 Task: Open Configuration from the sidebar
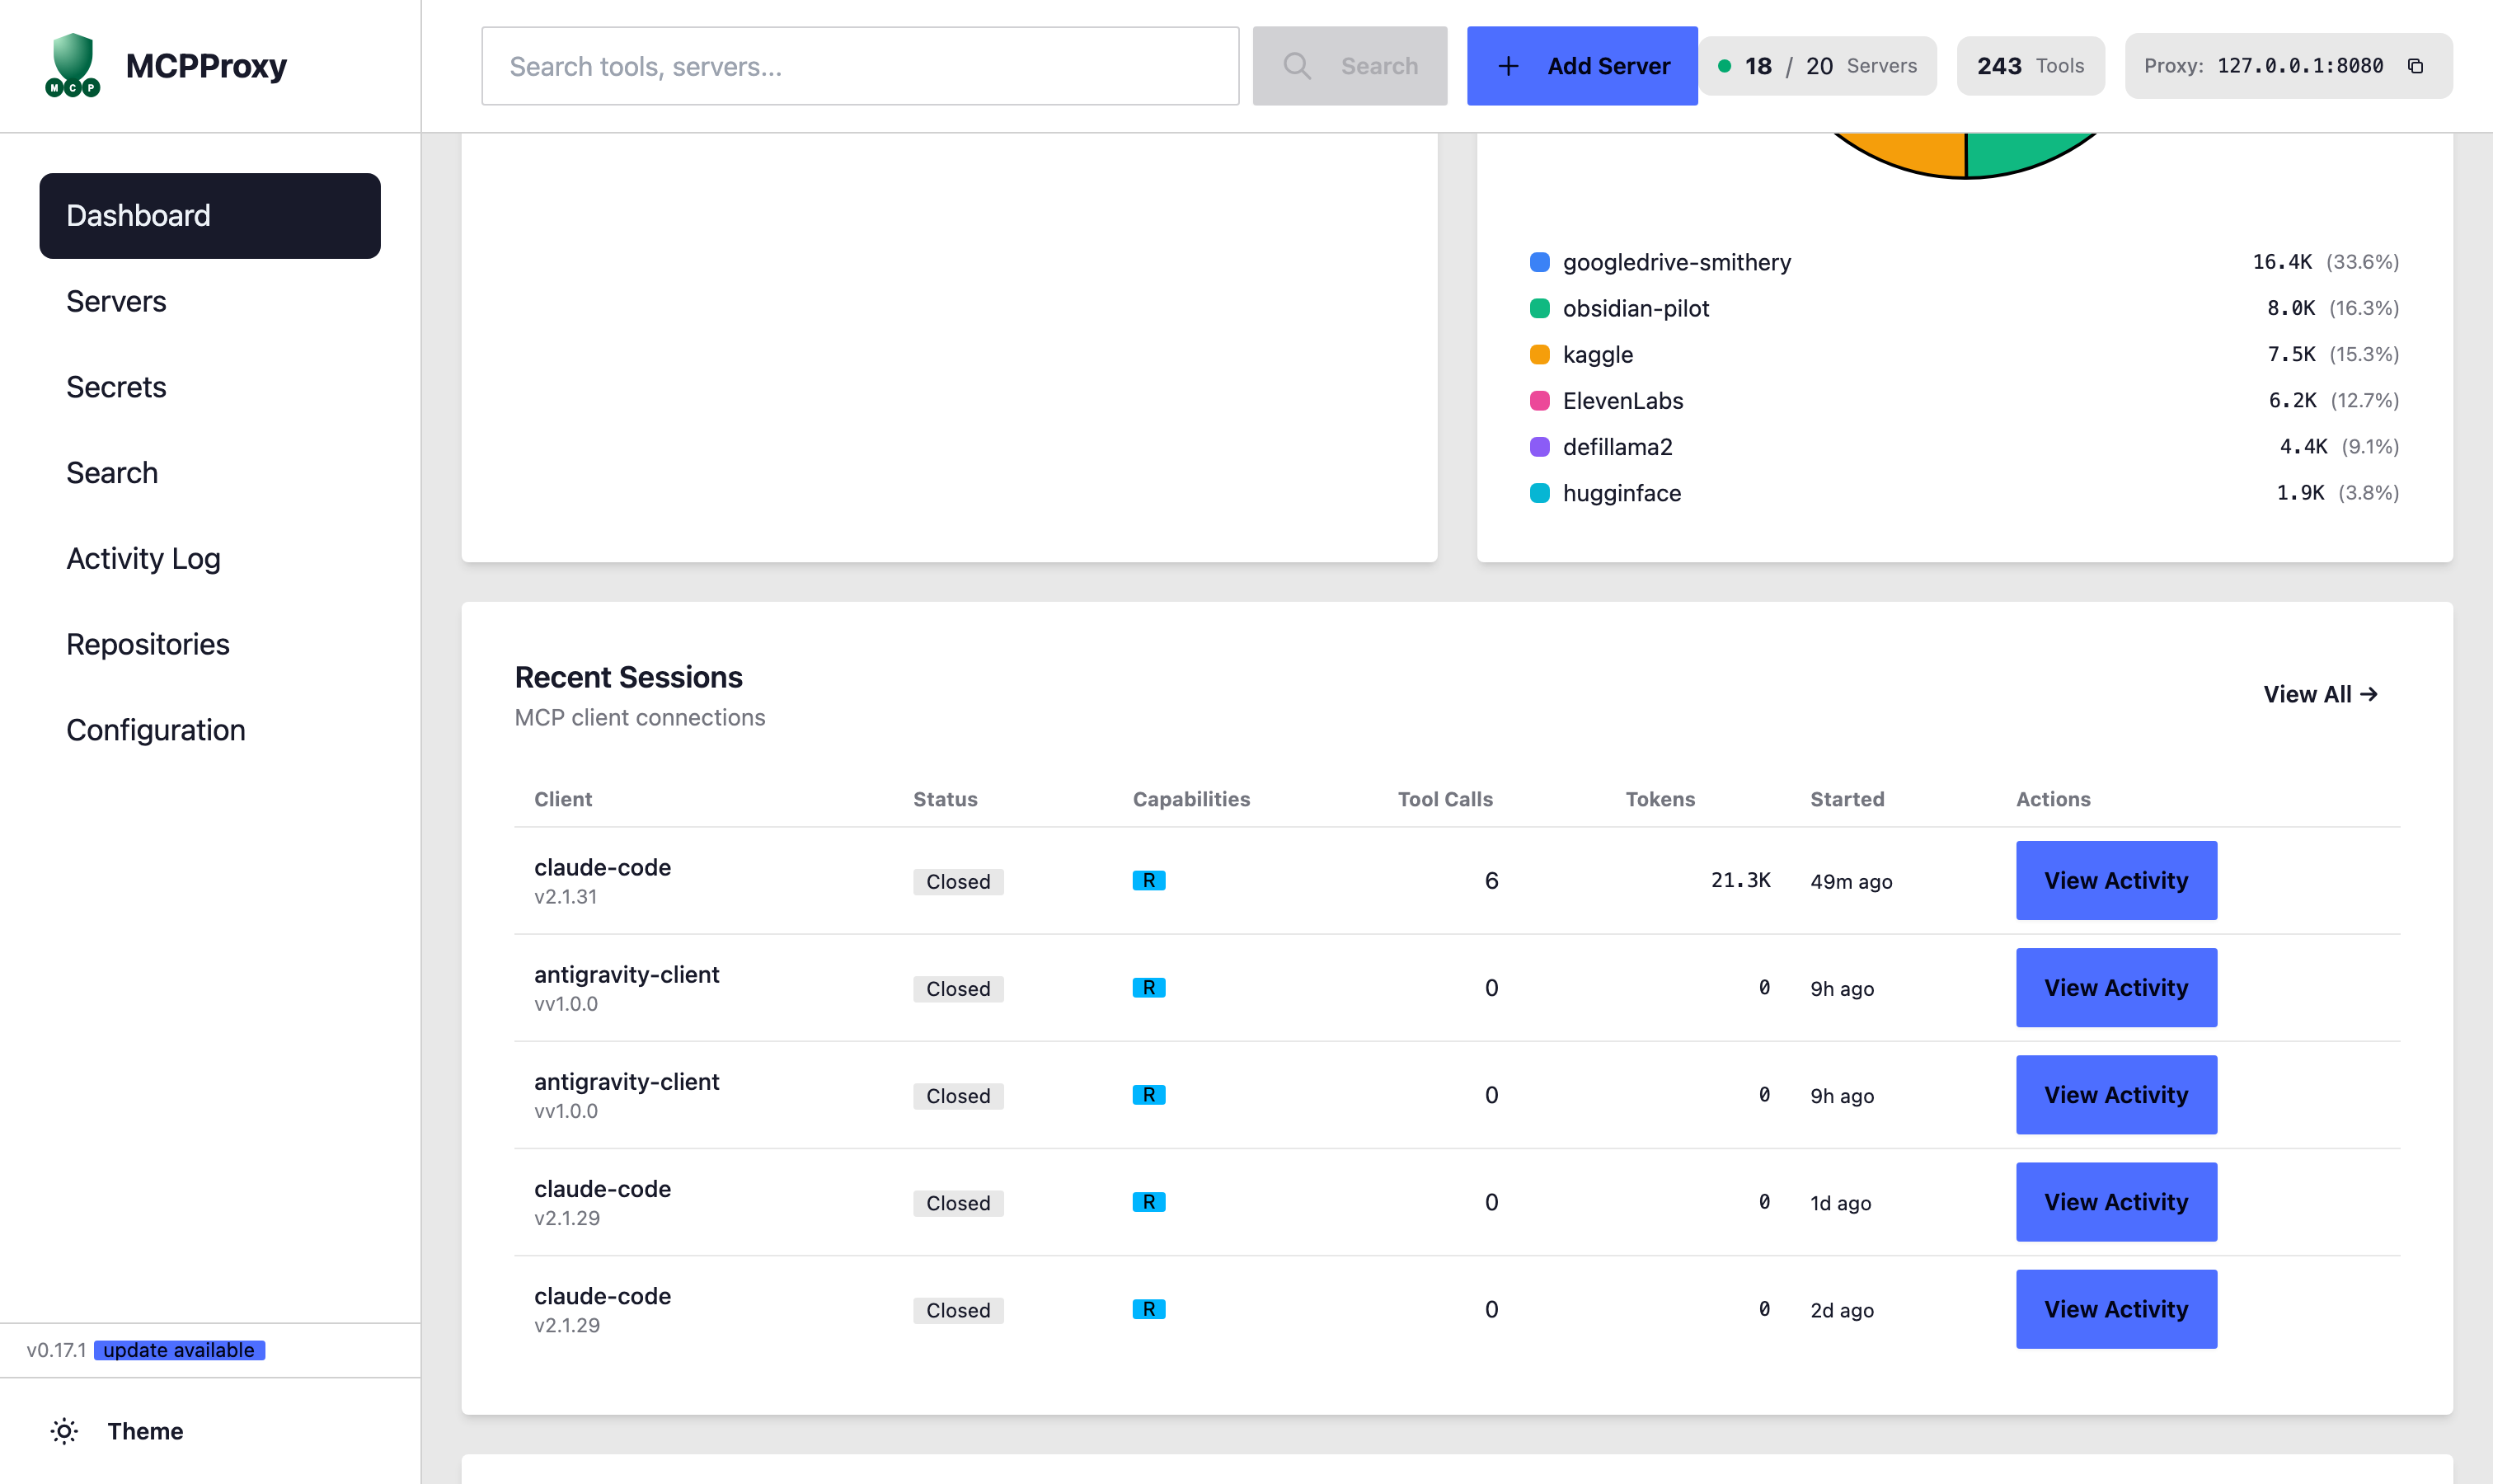pyautogui.click(x=155, y=730)
